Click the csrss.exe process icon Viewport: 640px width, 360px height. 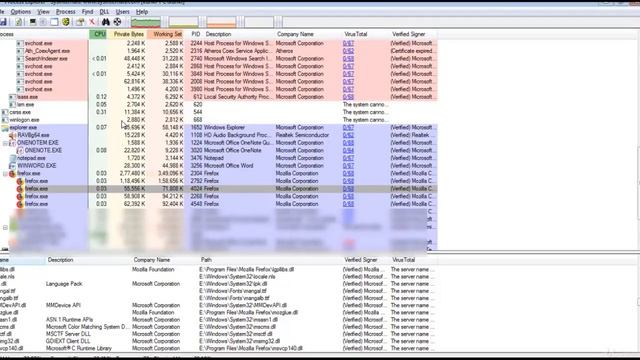click(x=5, y=112)
